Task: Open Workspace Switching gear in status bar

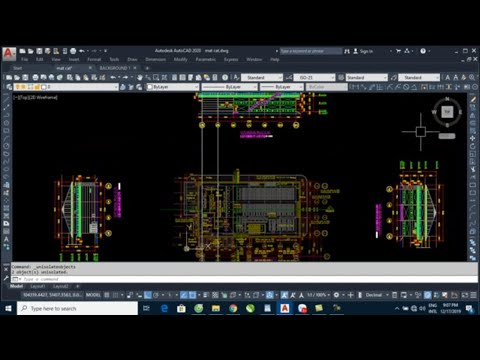Action: point(336,295)
